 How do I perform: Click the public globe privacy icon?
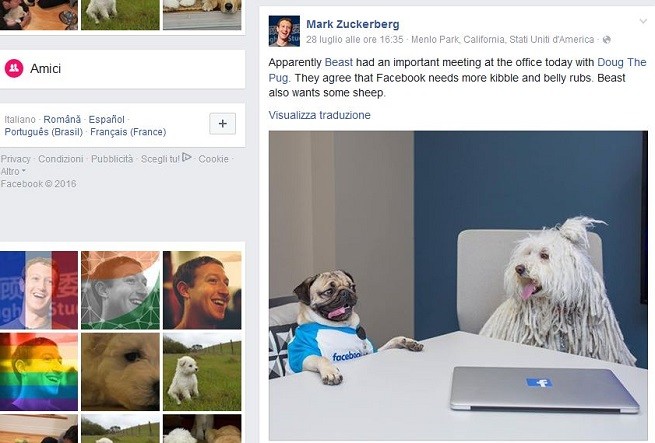607,40
